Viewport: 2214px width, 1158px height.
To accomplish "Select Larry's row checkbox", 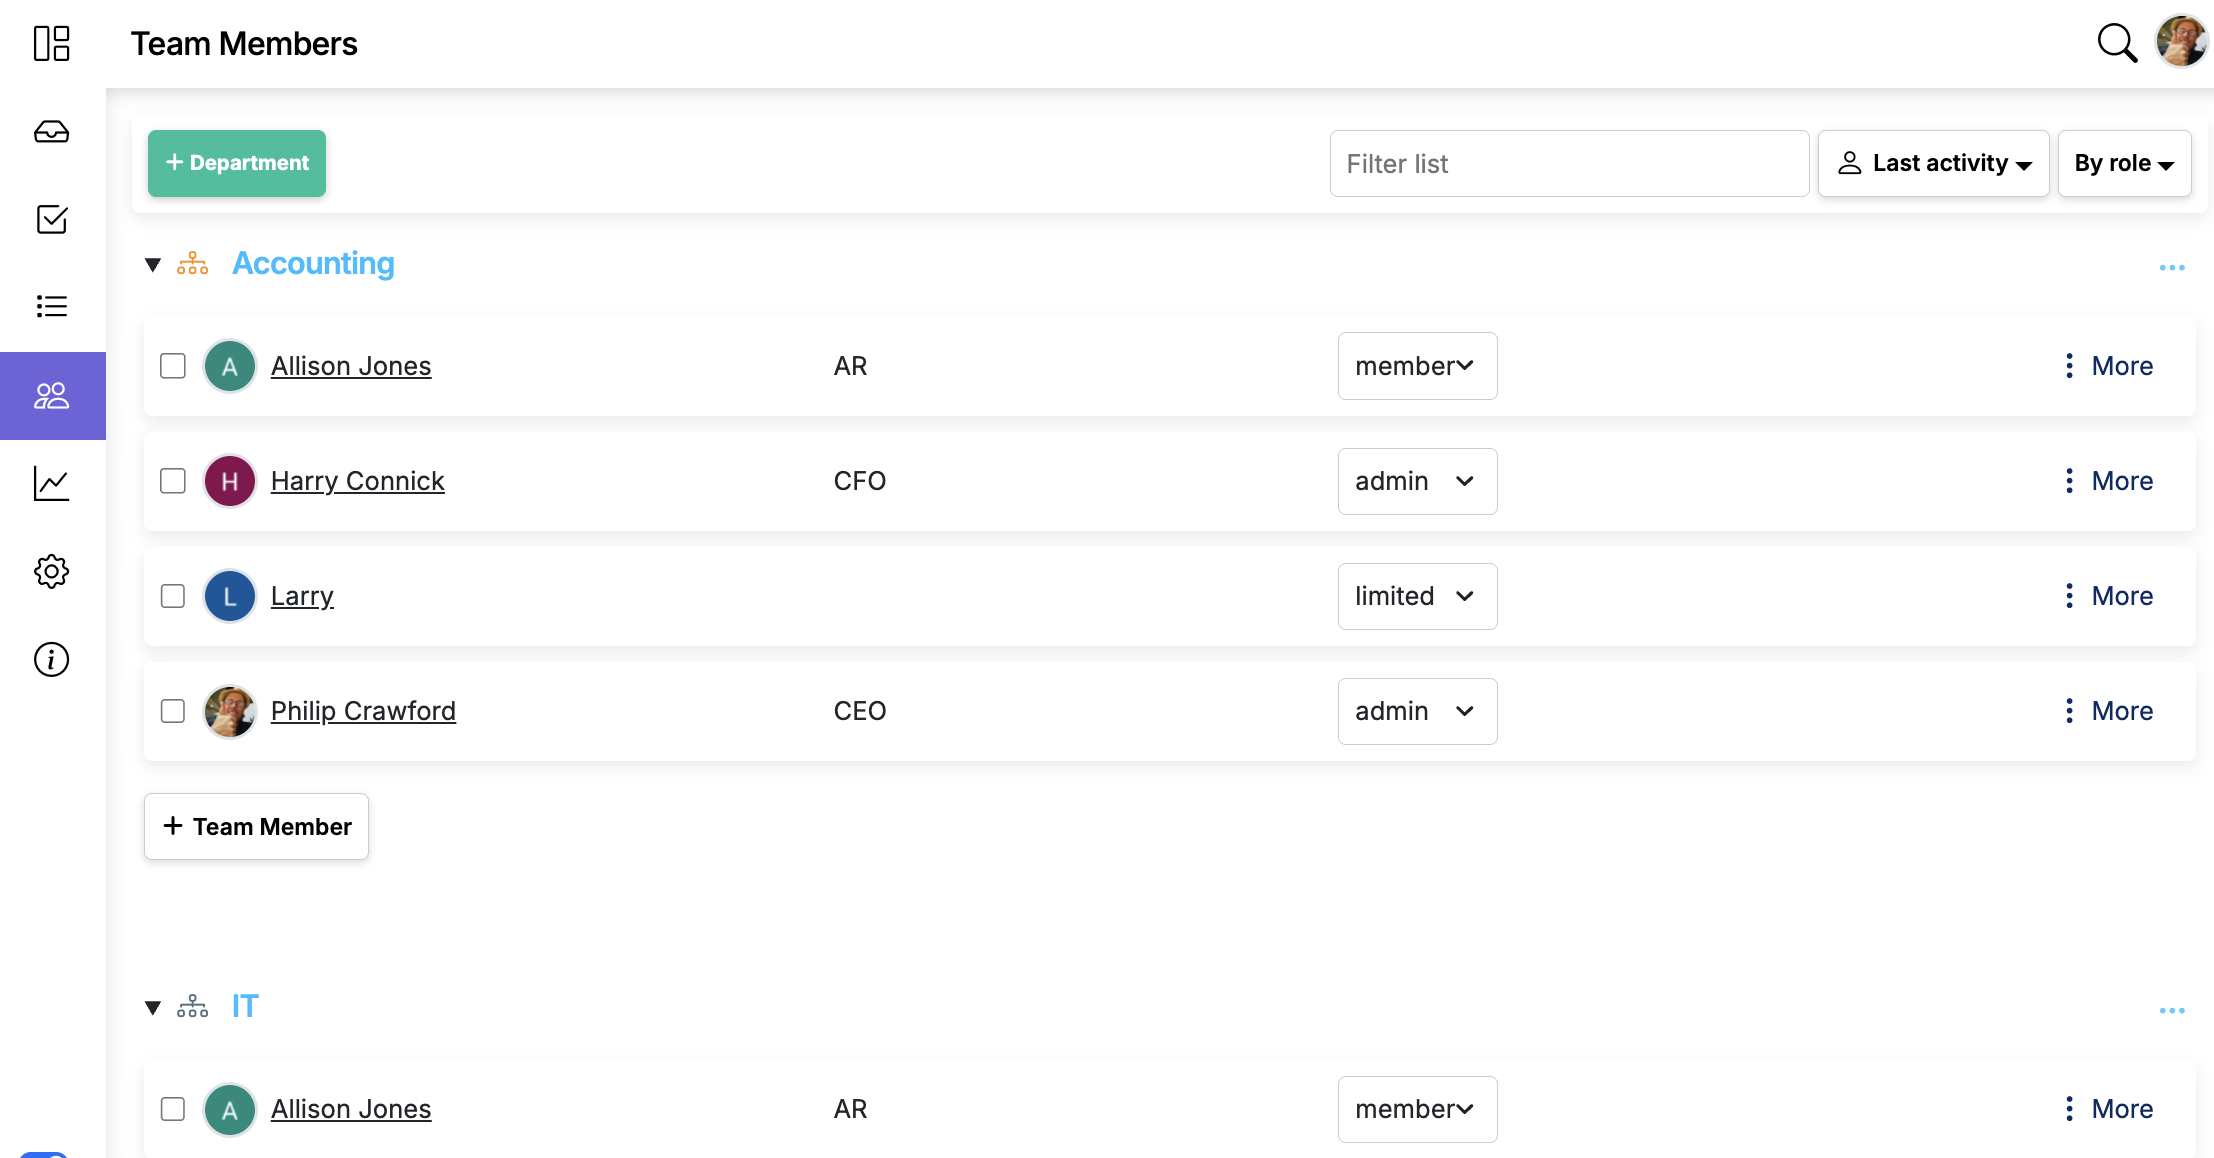I will tap(173, 596).
